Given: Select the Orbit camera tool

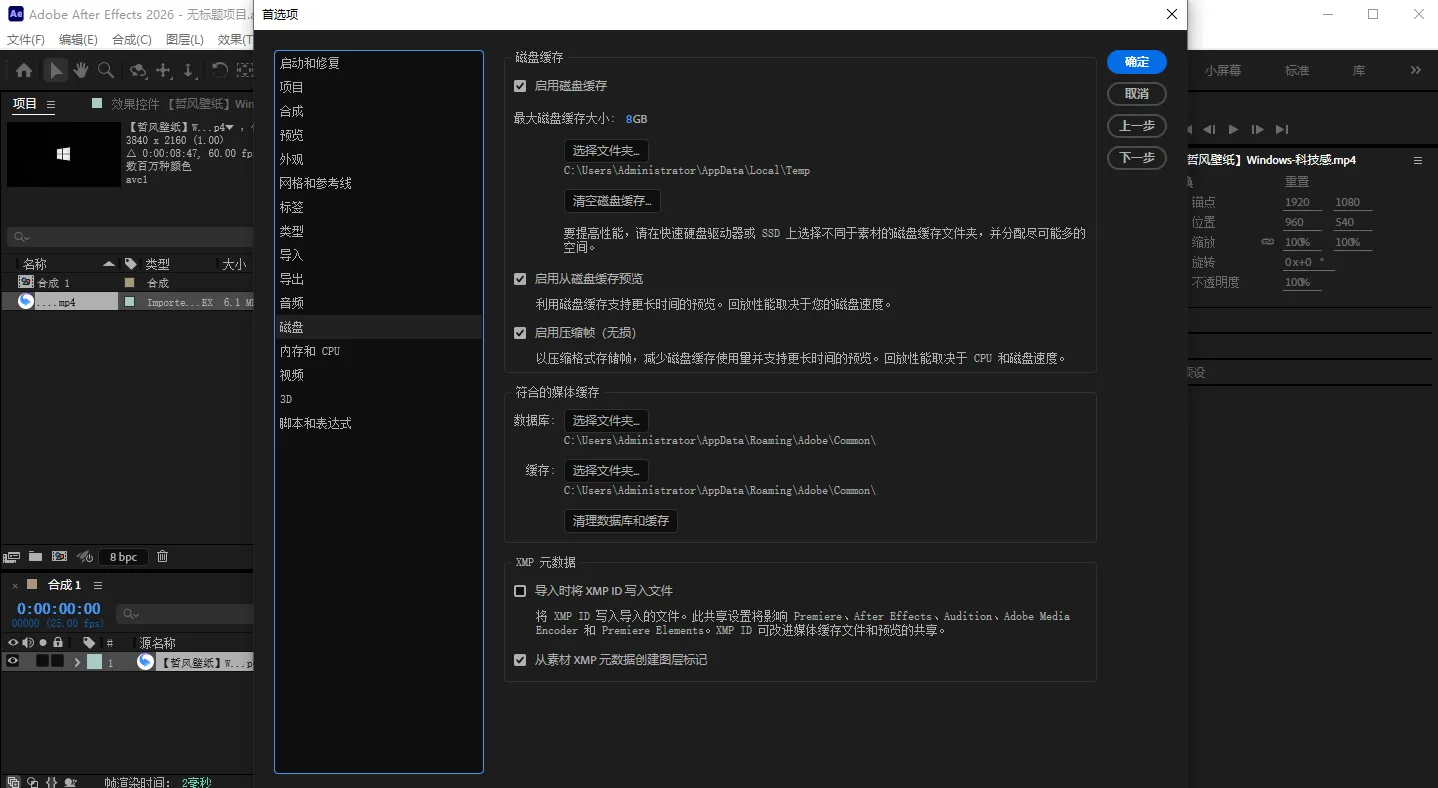Looking at the screenshot, I should (x=137, y=70).
